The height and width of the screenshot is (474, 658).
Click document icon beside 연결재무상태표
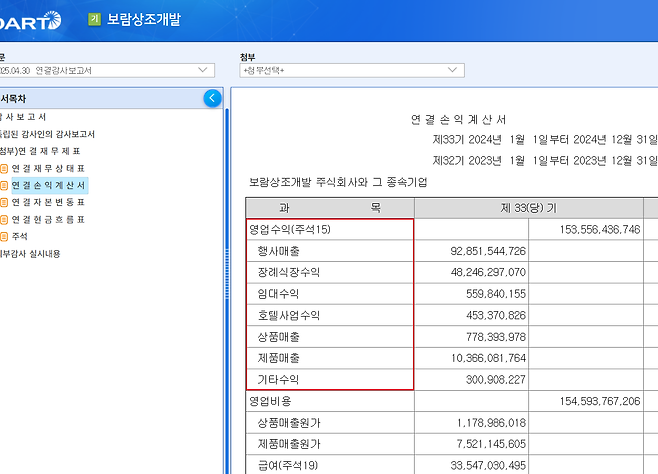click(x=4, y=169)
